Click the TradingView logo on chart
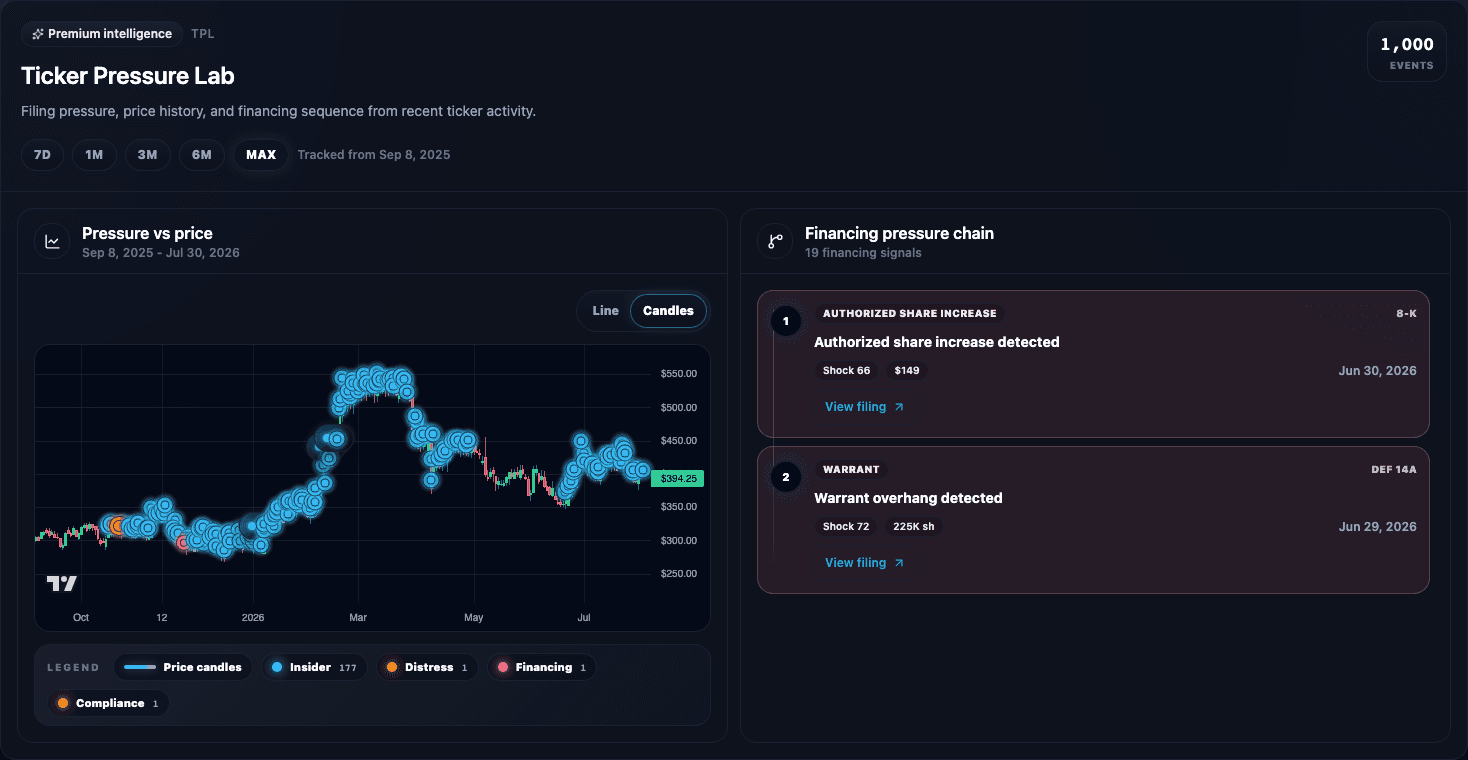Viewport: 1468px width, 760px height. click(62, 583)
